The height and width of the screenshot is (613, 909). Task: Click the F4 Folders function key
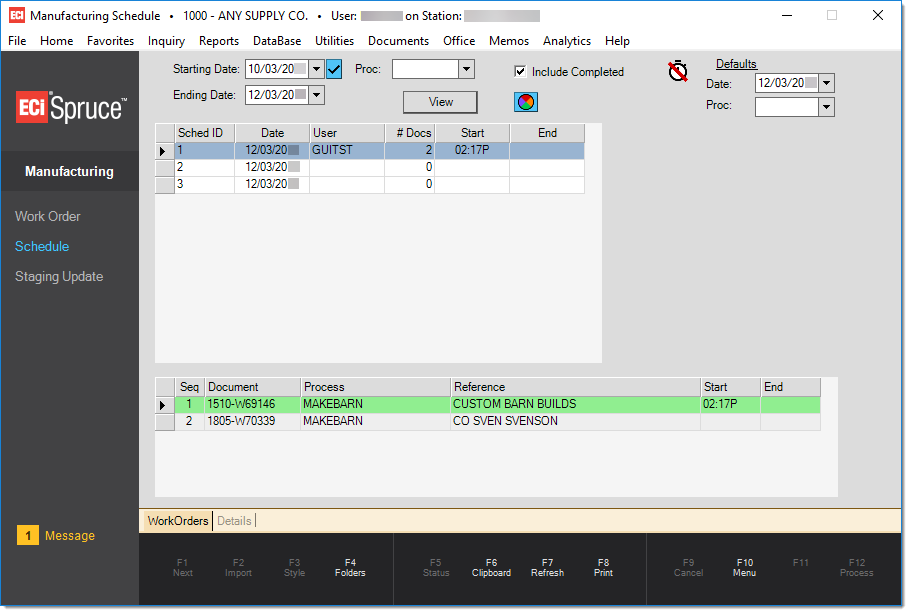coord(350,567)
